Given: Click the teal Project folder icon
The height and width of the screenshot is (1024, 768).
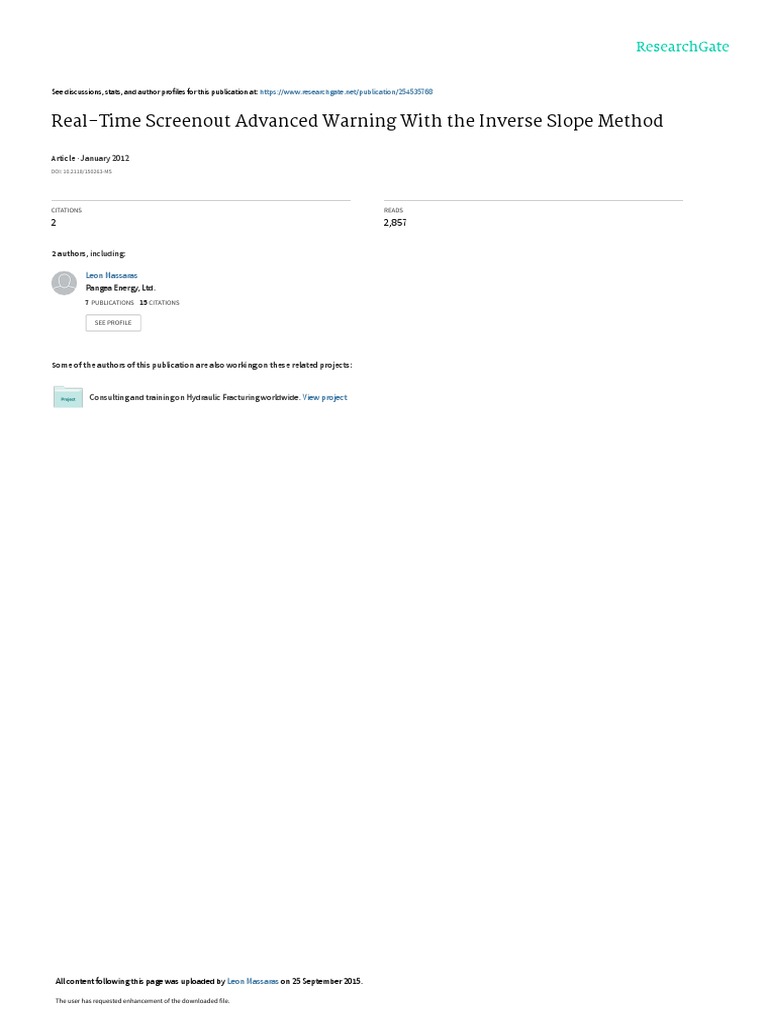Looking at the screenshot, I should (68, 397).
